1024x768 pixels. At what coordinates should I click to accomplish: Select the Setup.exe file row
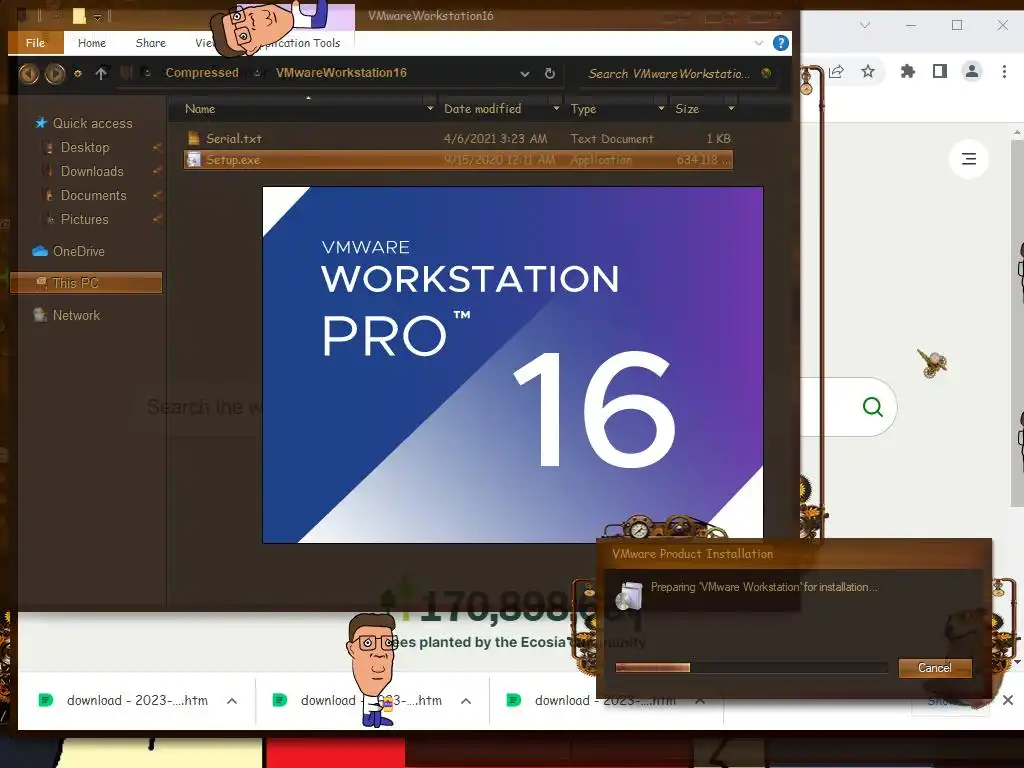coord(458,160)
